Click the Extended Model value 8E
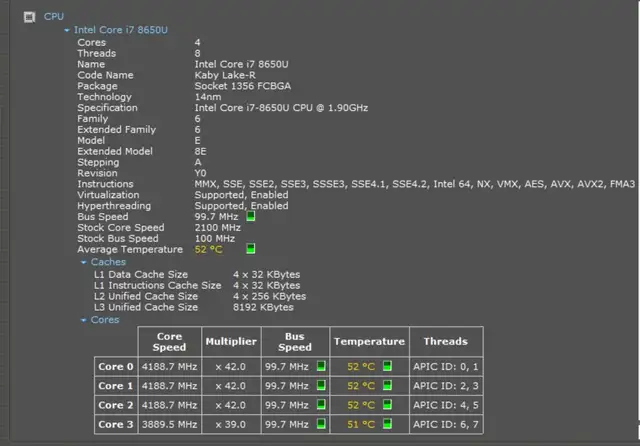640x446 pixels. 200,151
